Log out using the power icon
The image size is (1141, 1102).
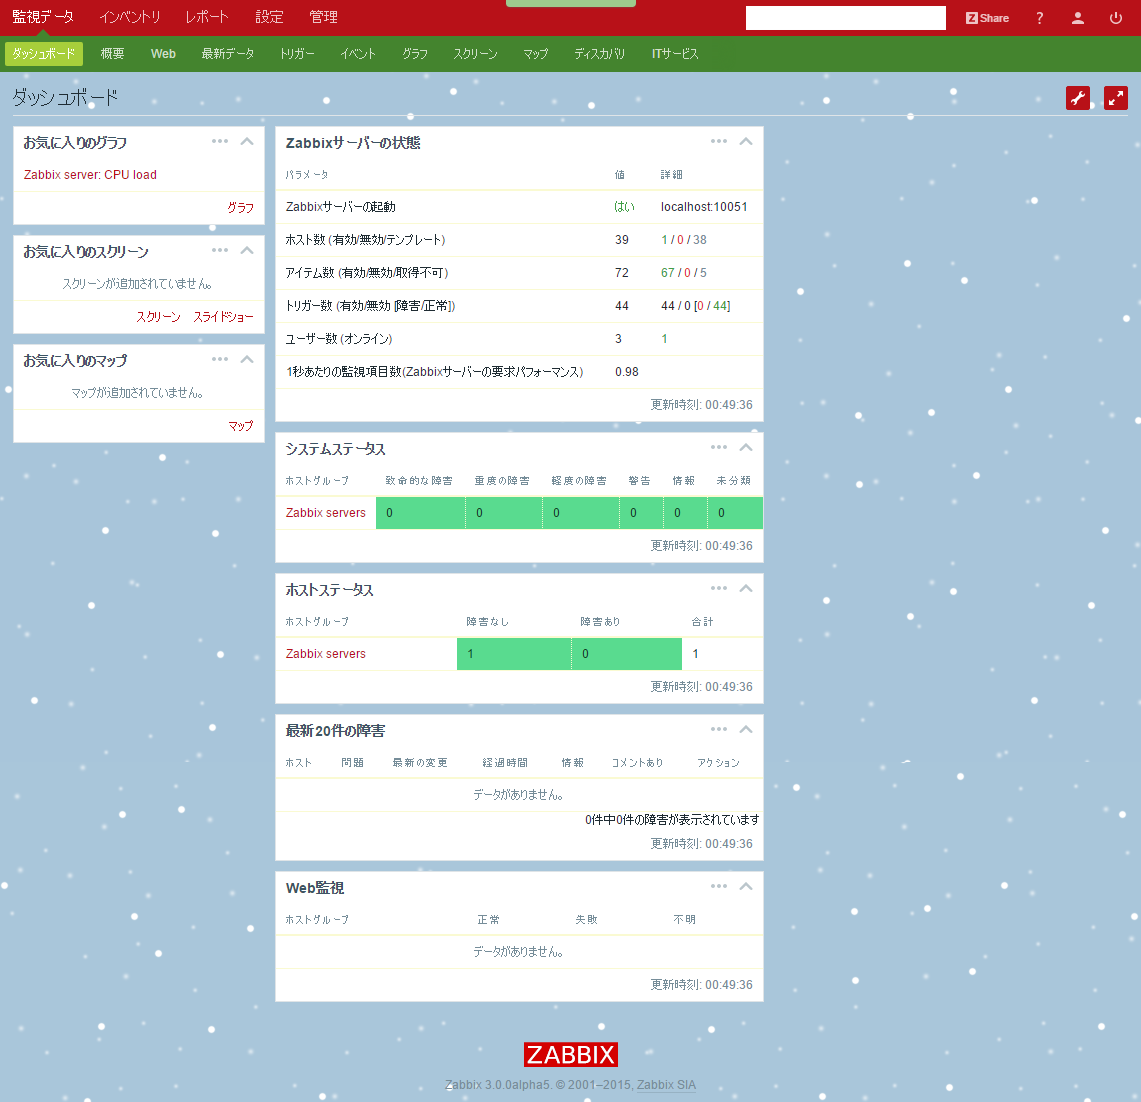tap(1114, 17)
